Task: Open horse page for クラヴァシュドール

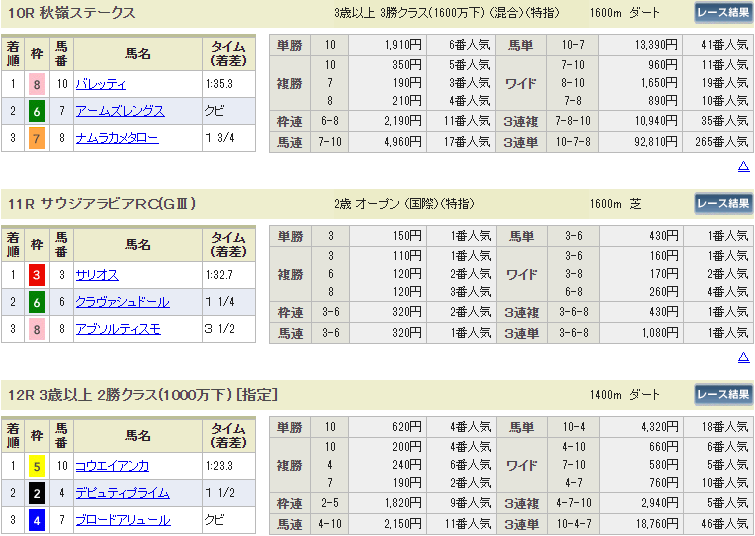Action: tap(122, 302)
